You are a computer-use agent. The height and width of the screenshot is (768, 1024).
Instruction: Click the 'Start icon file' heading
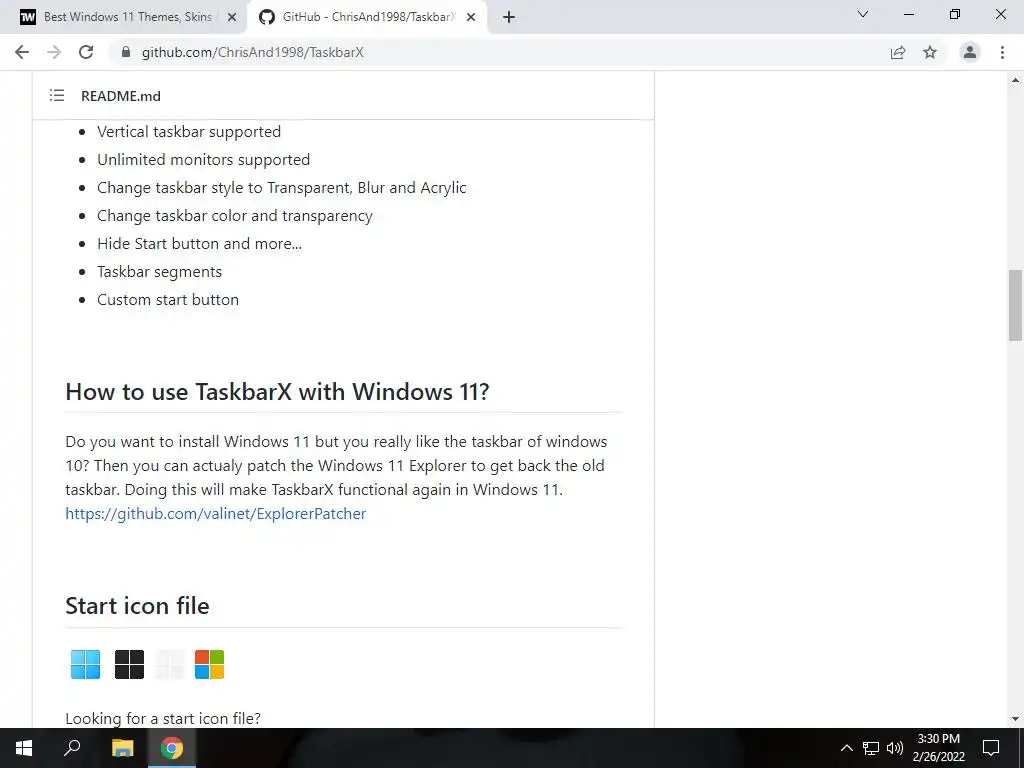(137, 606)
